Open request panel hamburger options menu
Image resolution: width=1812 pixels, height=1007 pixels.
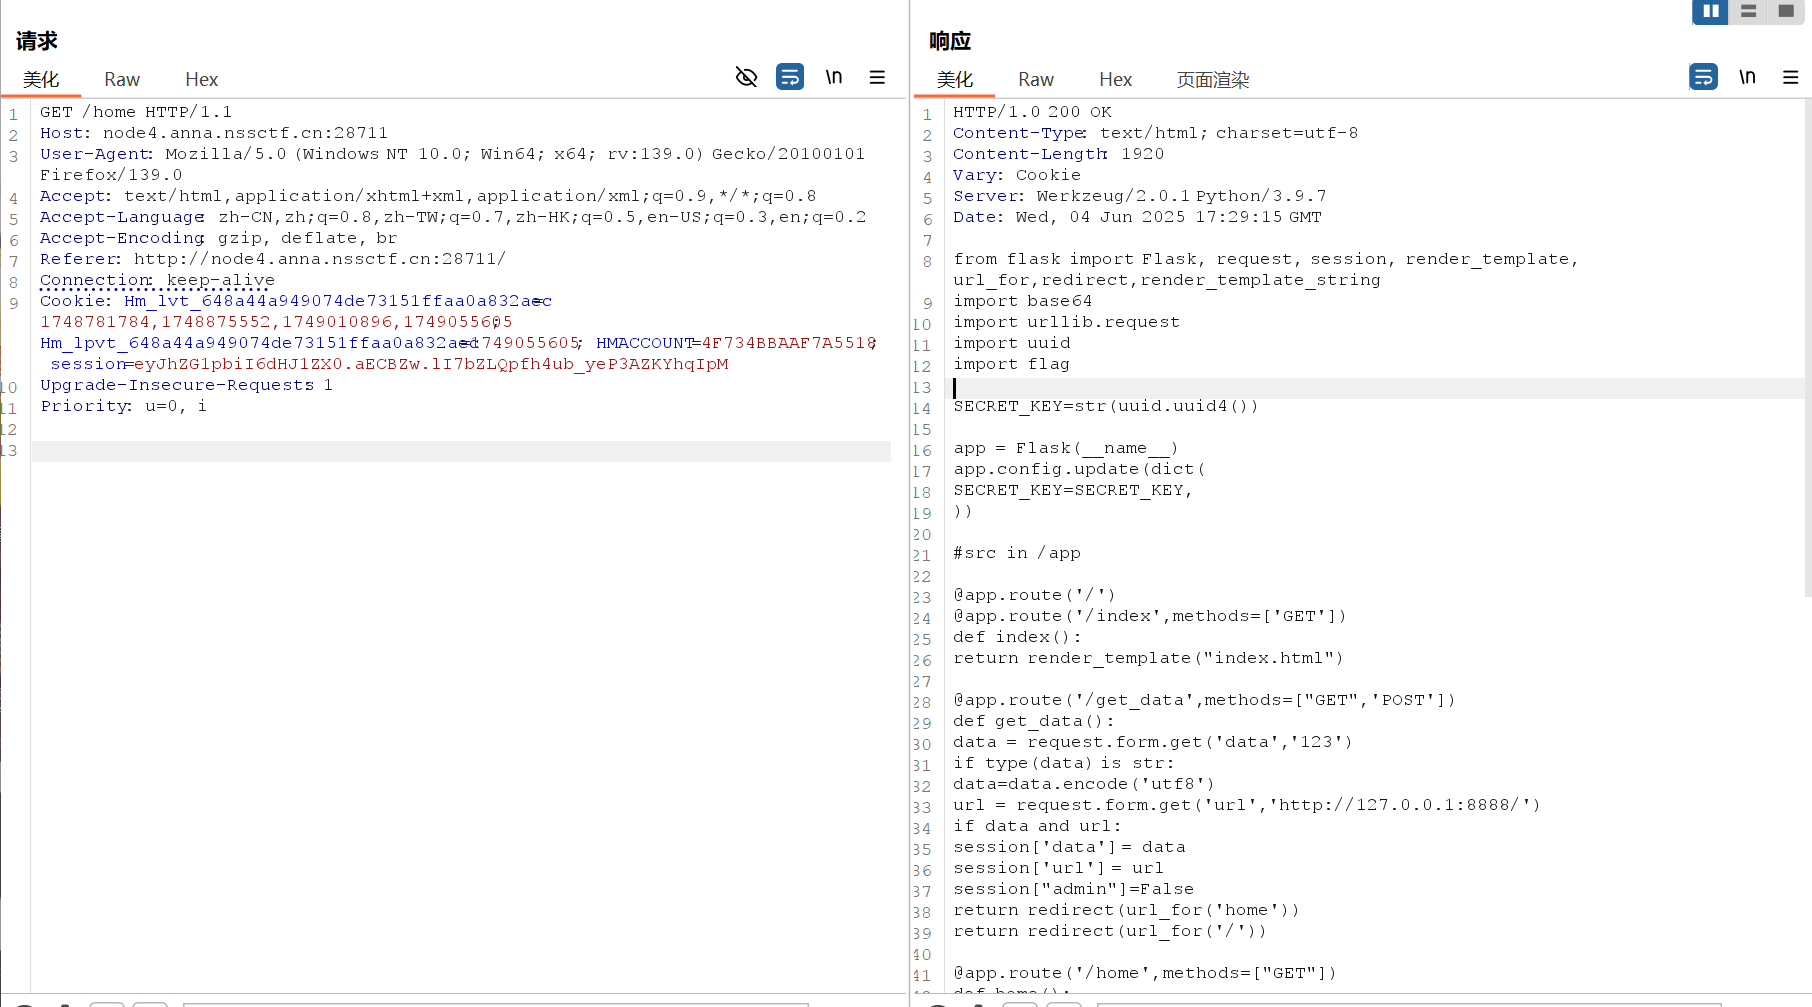[x=877, y=77]
